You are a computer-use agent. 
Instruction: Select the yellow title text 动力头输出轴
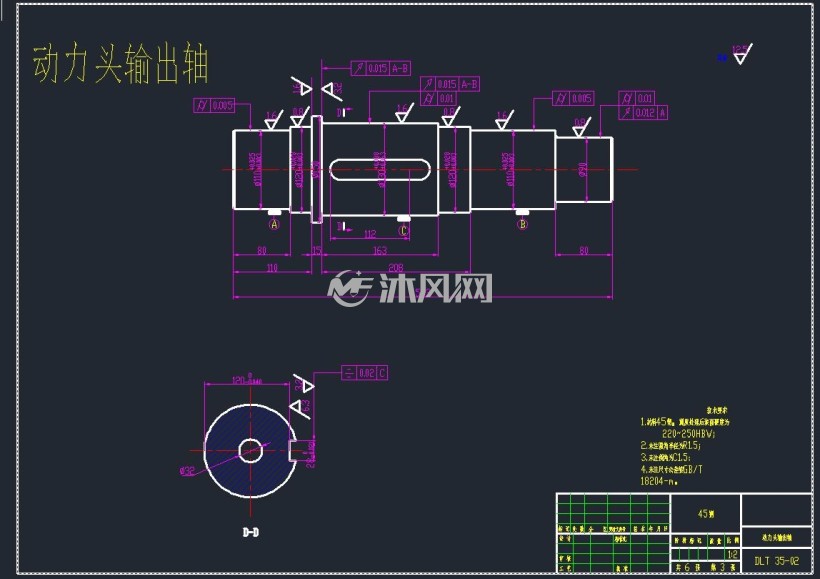[121, 64]
